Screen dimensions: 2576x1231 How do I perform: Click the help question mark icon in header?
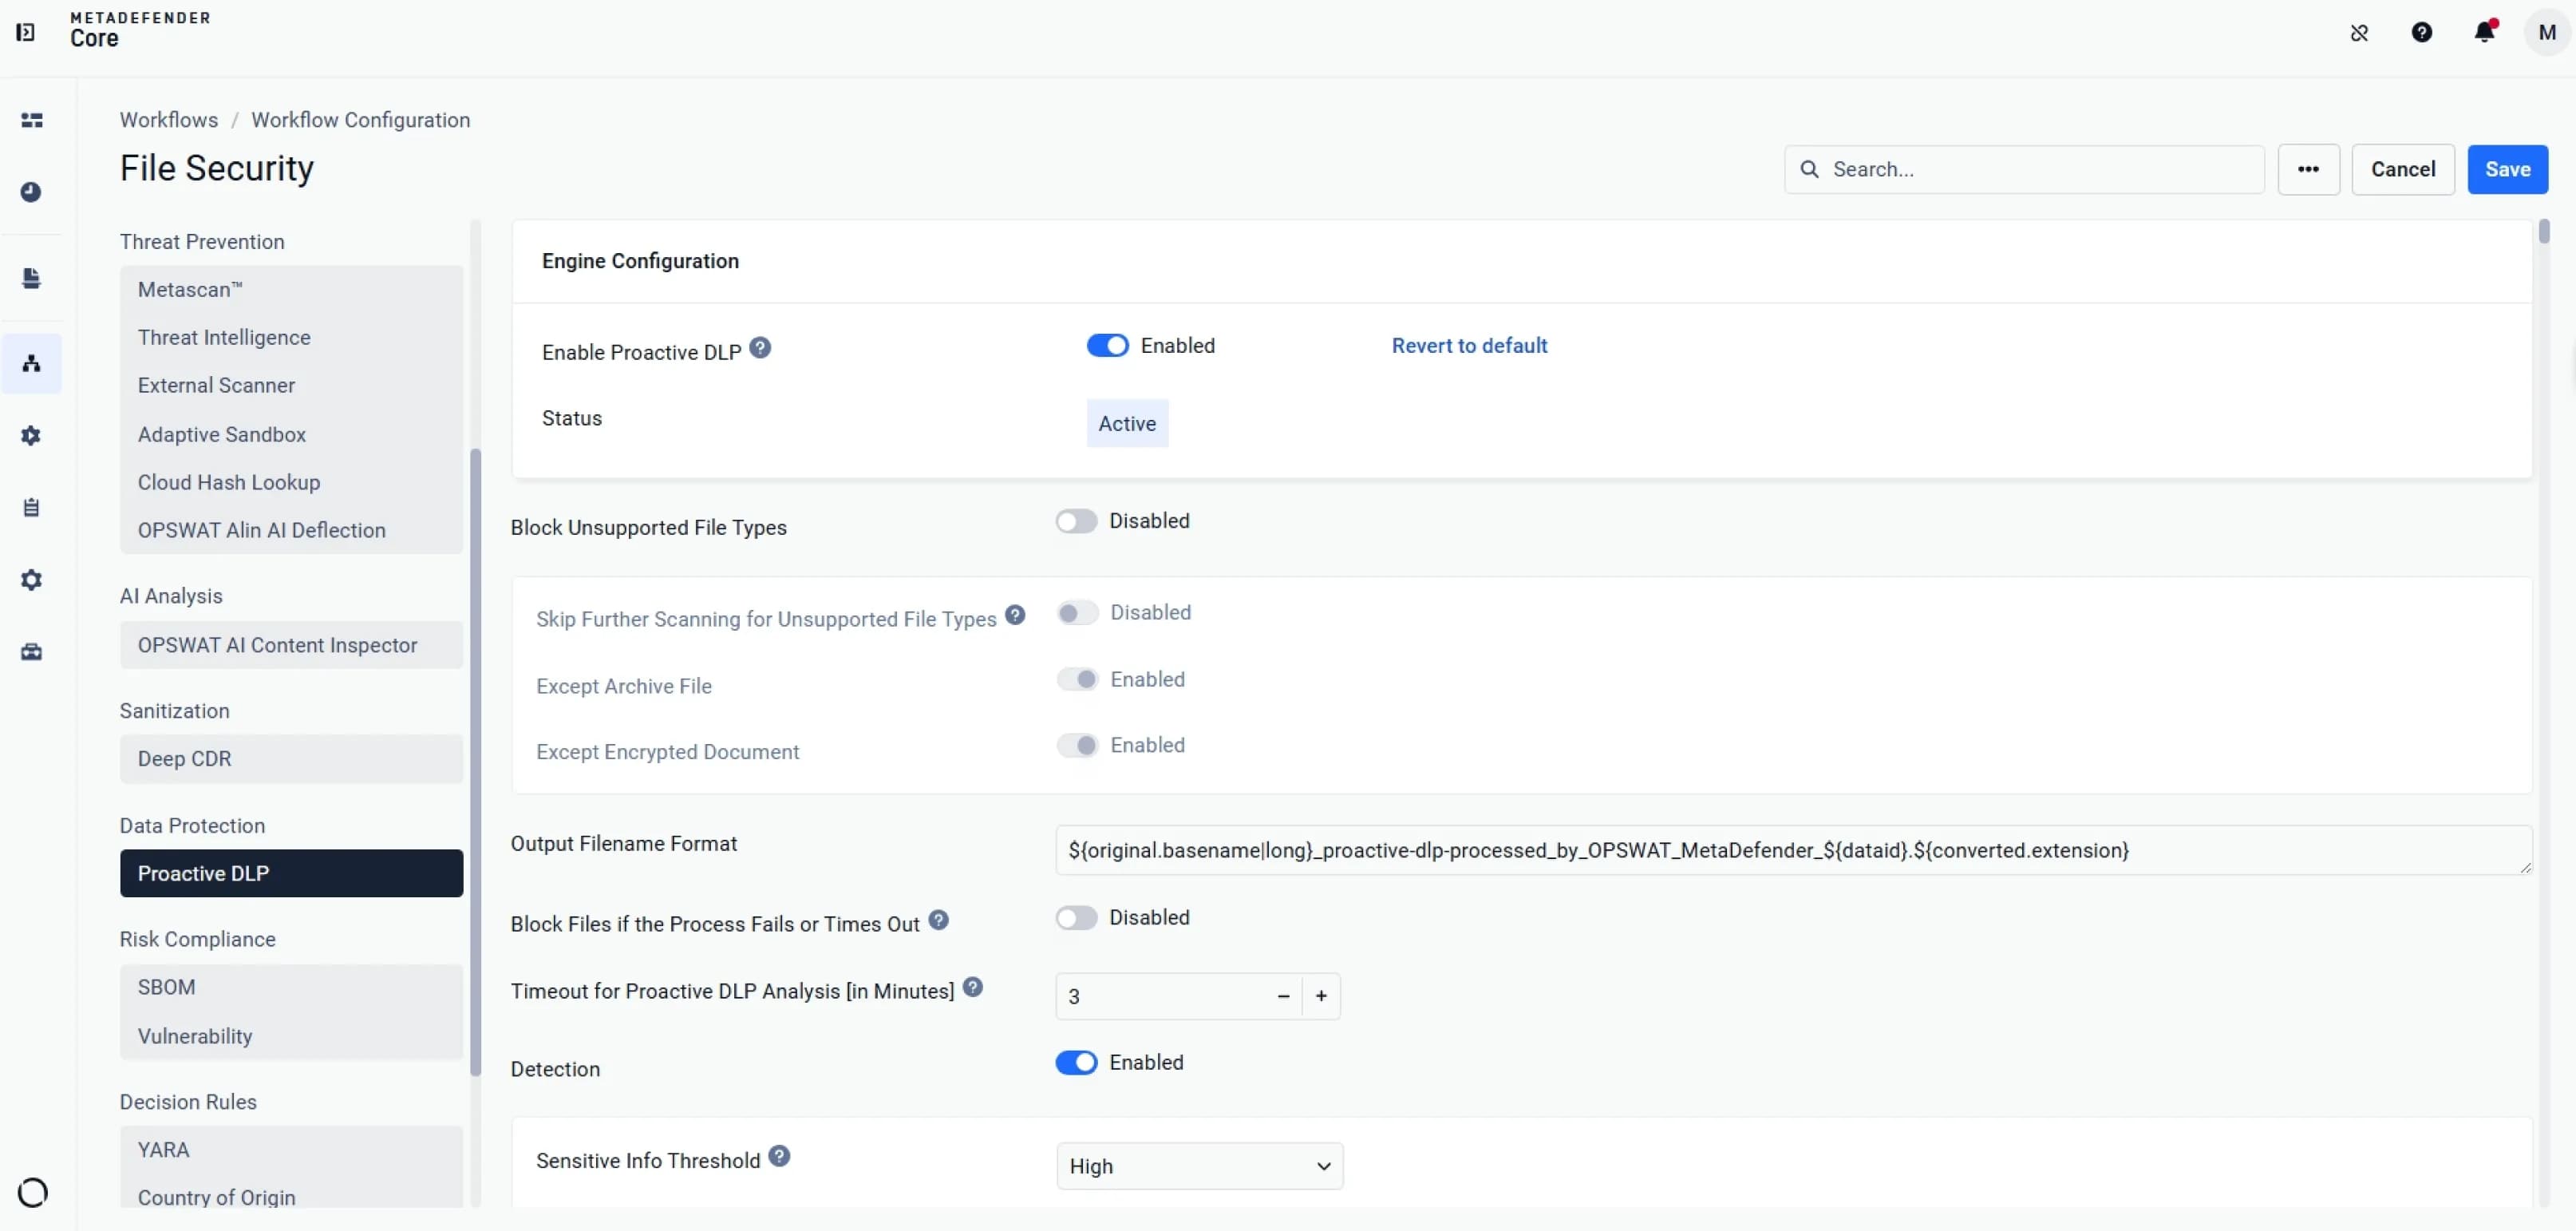pos(2421,32)
